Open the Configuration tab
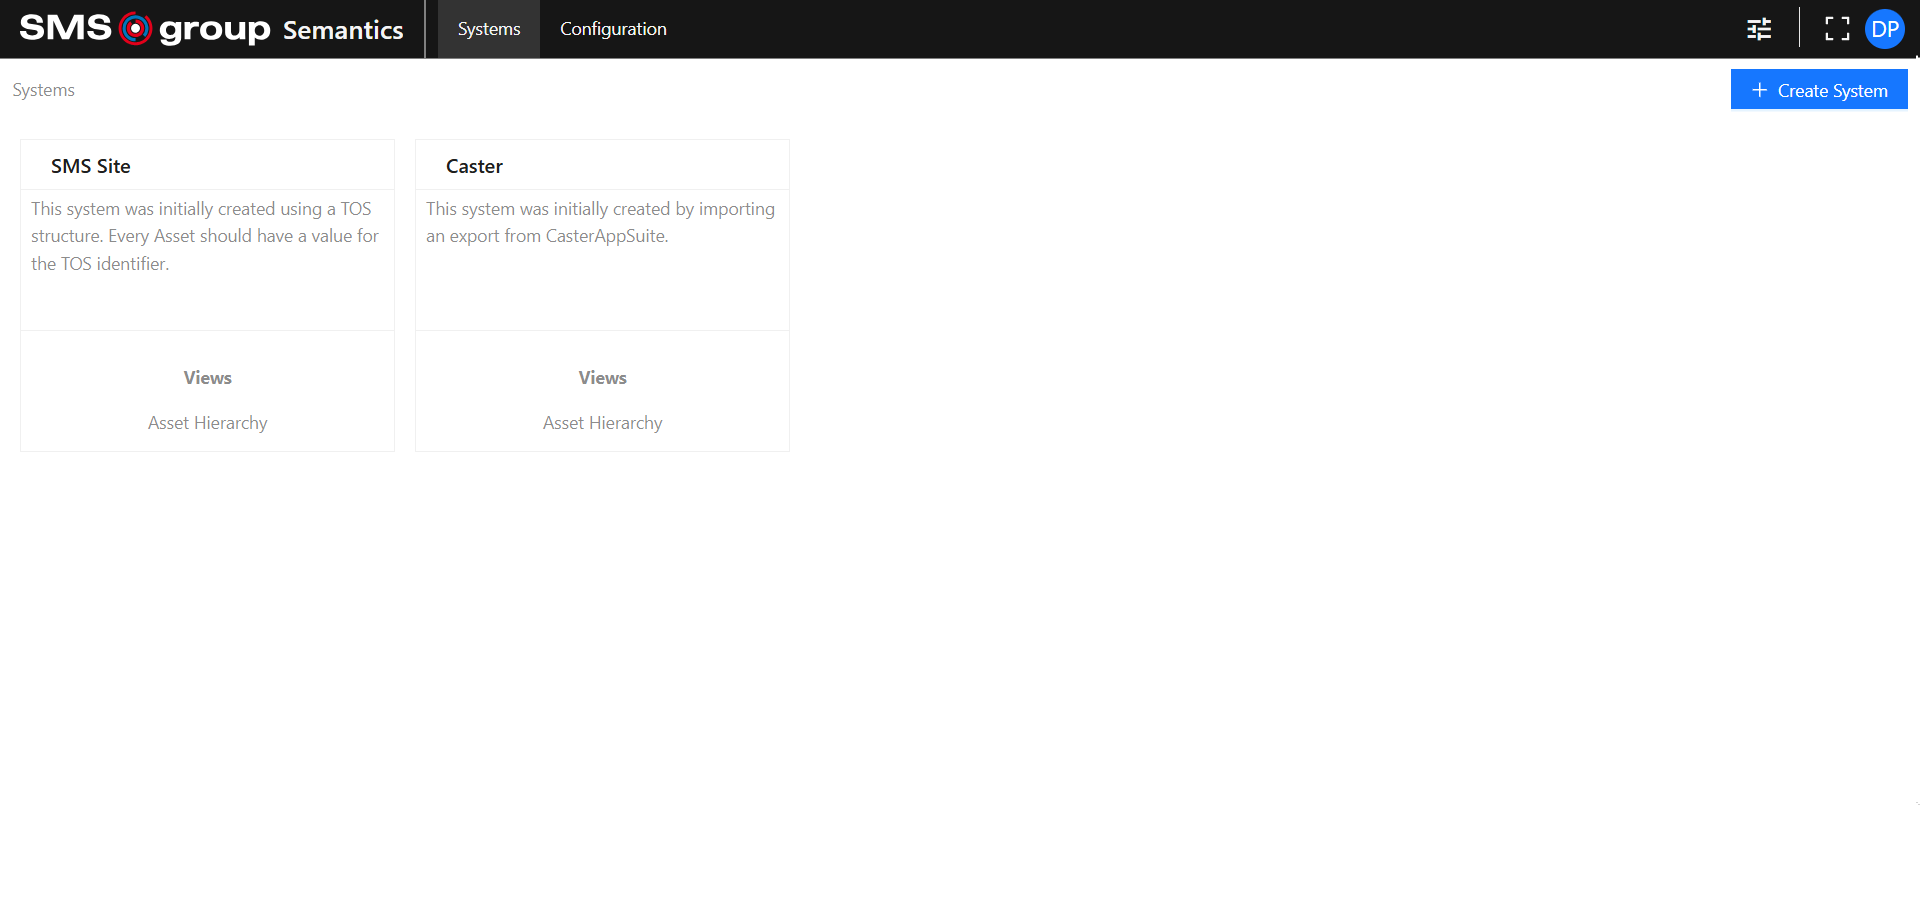Screen dimensions: 1920x907 coord(613,29)
